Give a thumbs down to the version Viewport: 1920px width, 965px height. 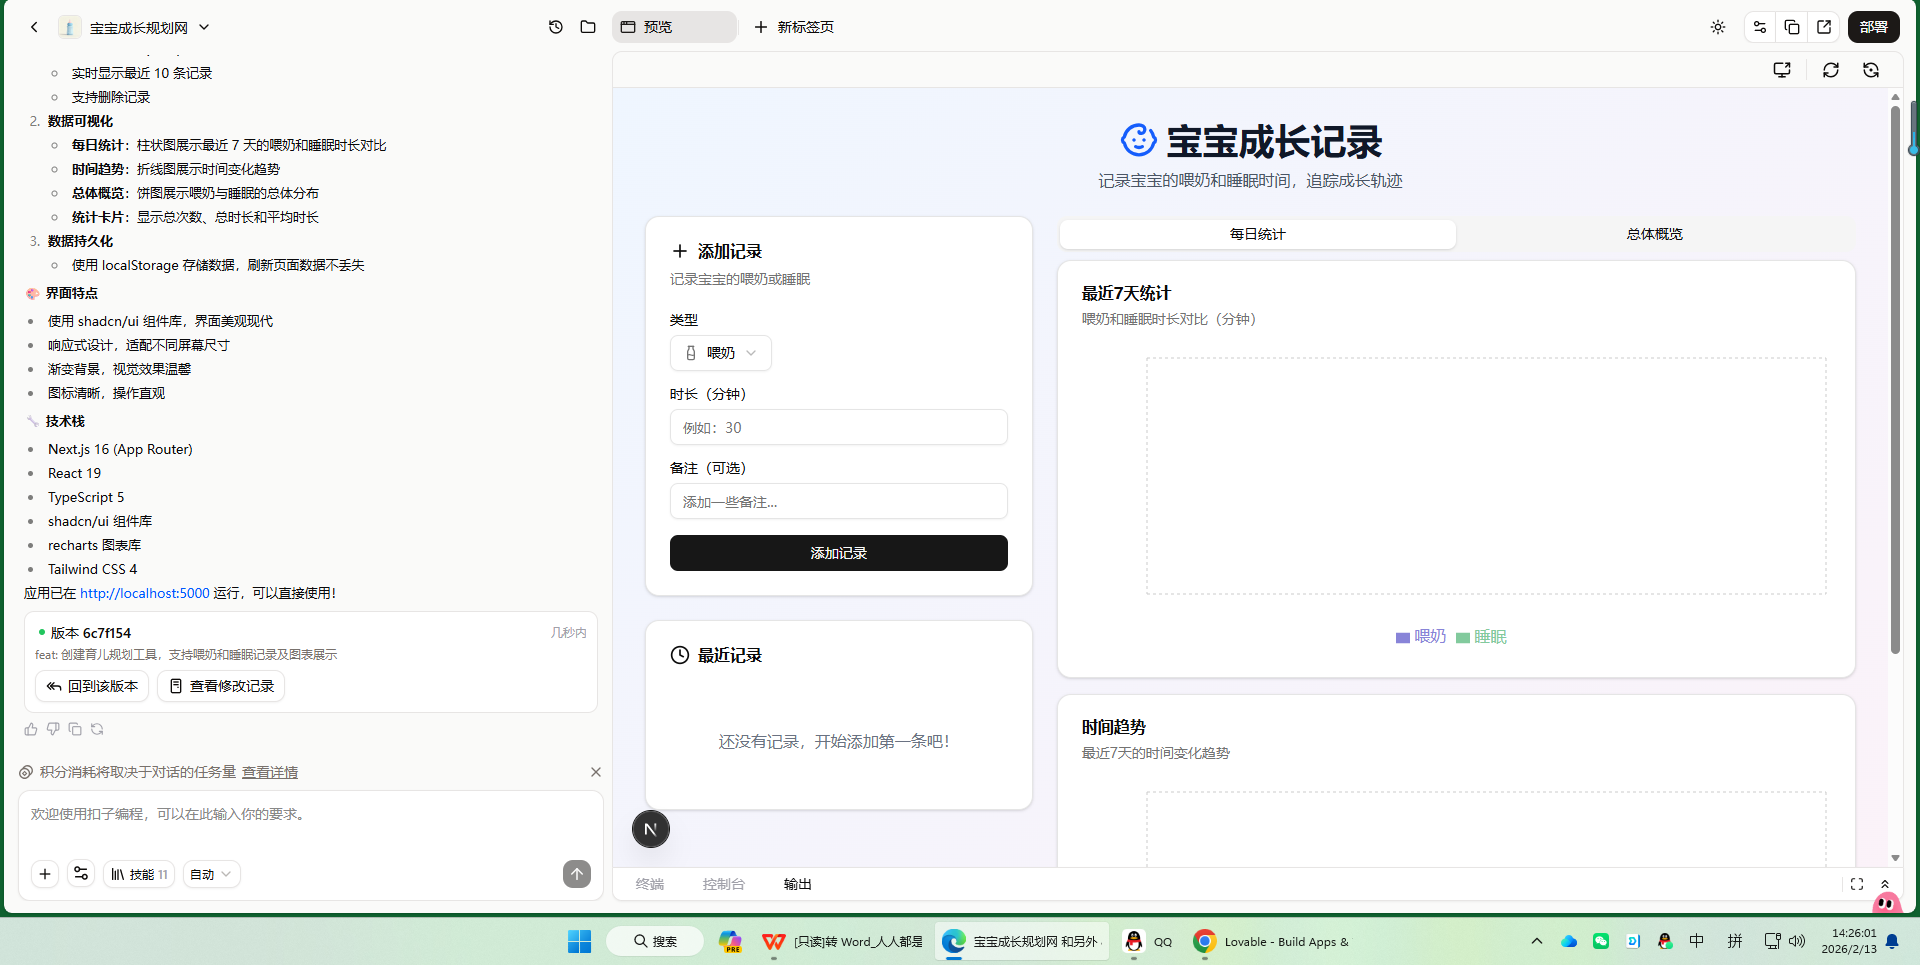coord(52,729)
